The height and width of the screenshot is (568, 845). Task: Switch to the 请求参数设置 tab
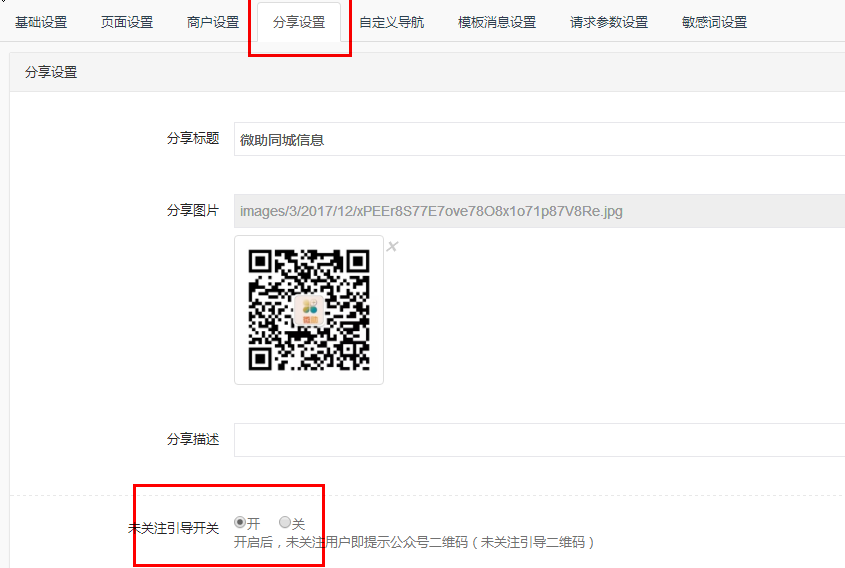pos(609,22)
